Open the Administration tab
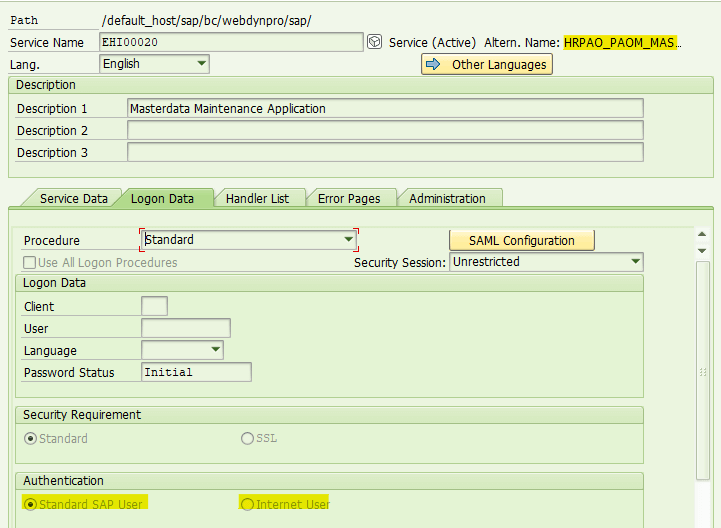The image size is (721, 528). [447, 199]
